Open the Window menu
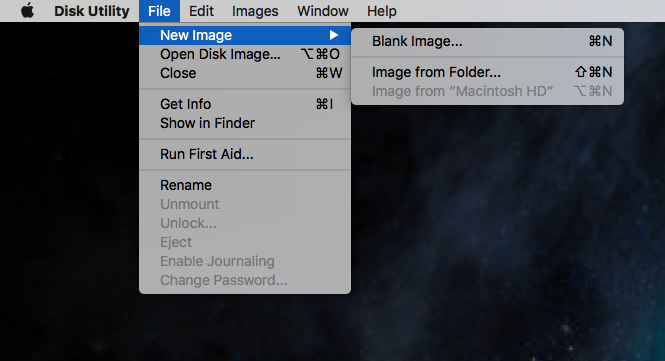The width and height of the screenshot is (665, 361). pyautogui.click(x=323, y=11)
